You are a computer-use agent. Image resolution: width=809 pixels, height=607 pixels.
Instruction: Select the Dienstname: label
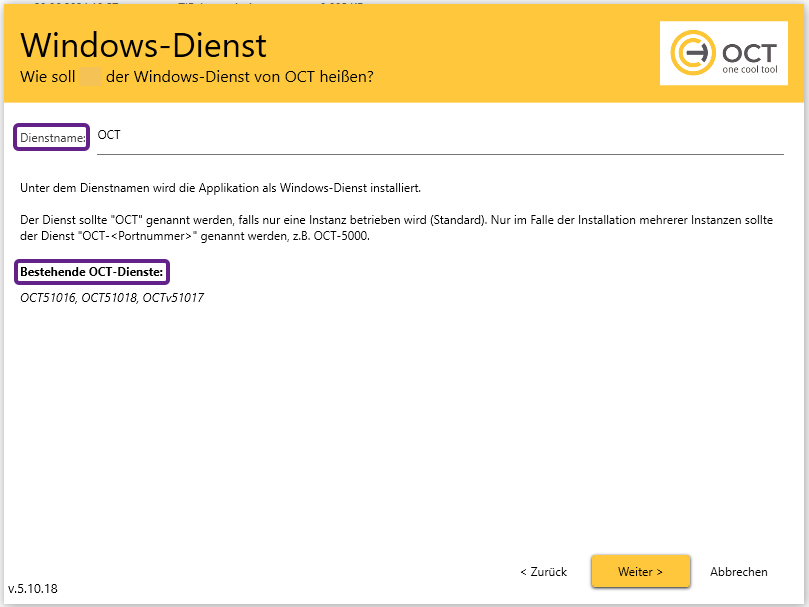[52, 138]
